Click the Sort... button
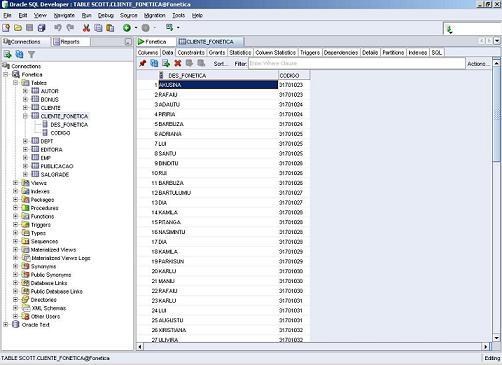 point(220,63)
